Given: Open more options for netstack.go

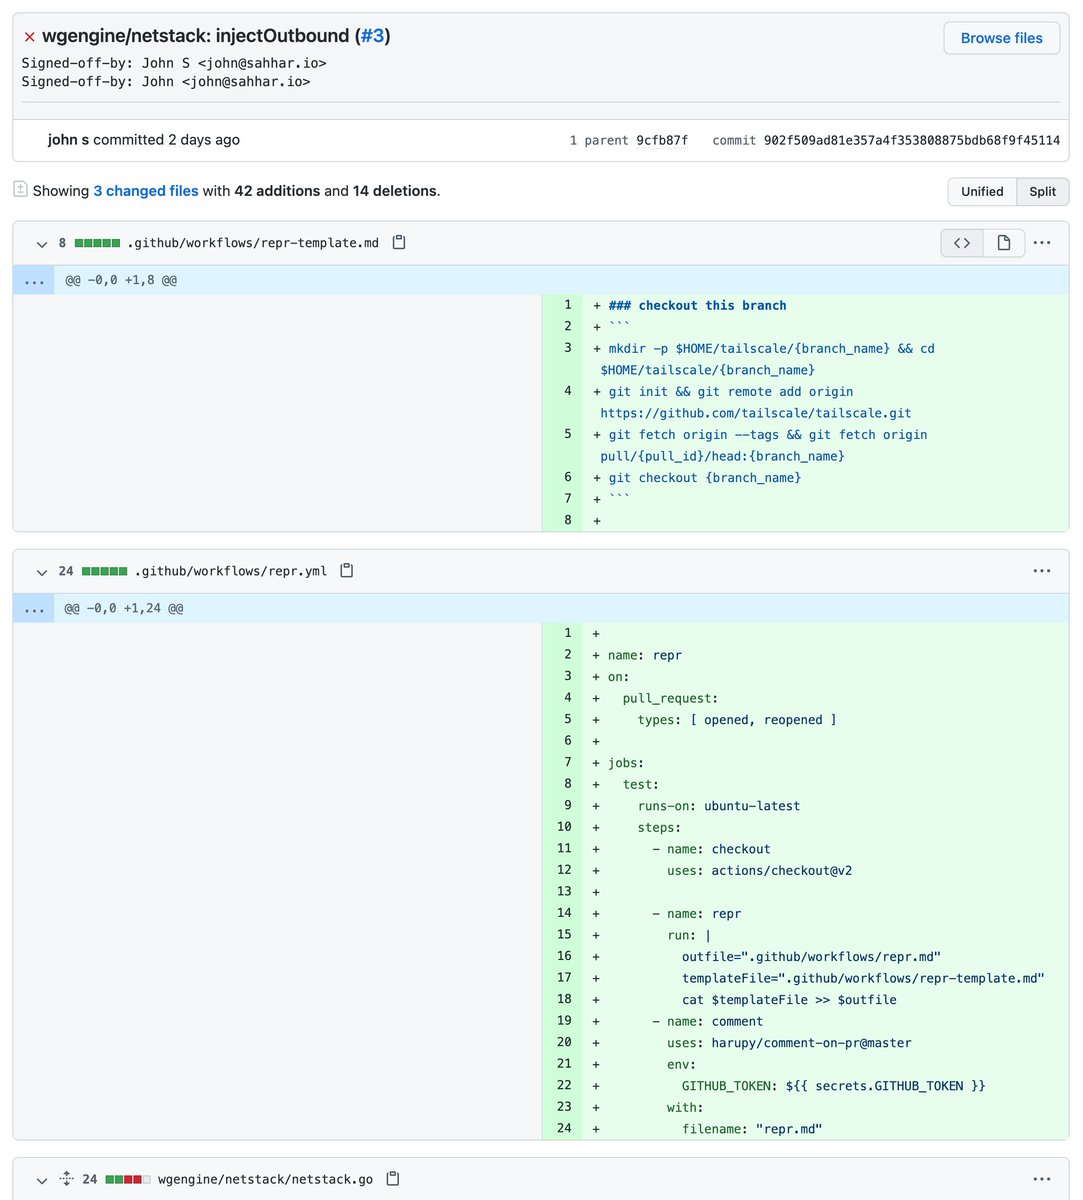Looking at the screenshot, I should 1042,1179.
